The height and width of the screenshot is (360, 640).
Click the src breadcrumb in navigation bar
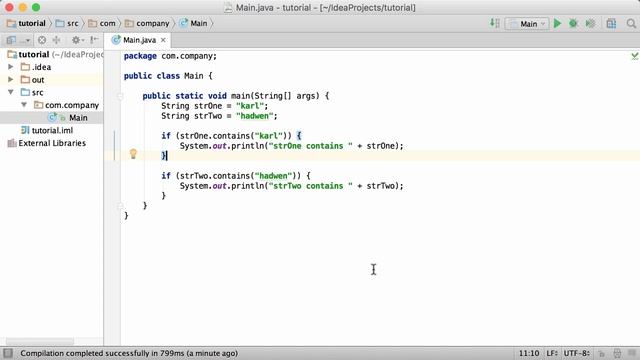pos(68,24)
